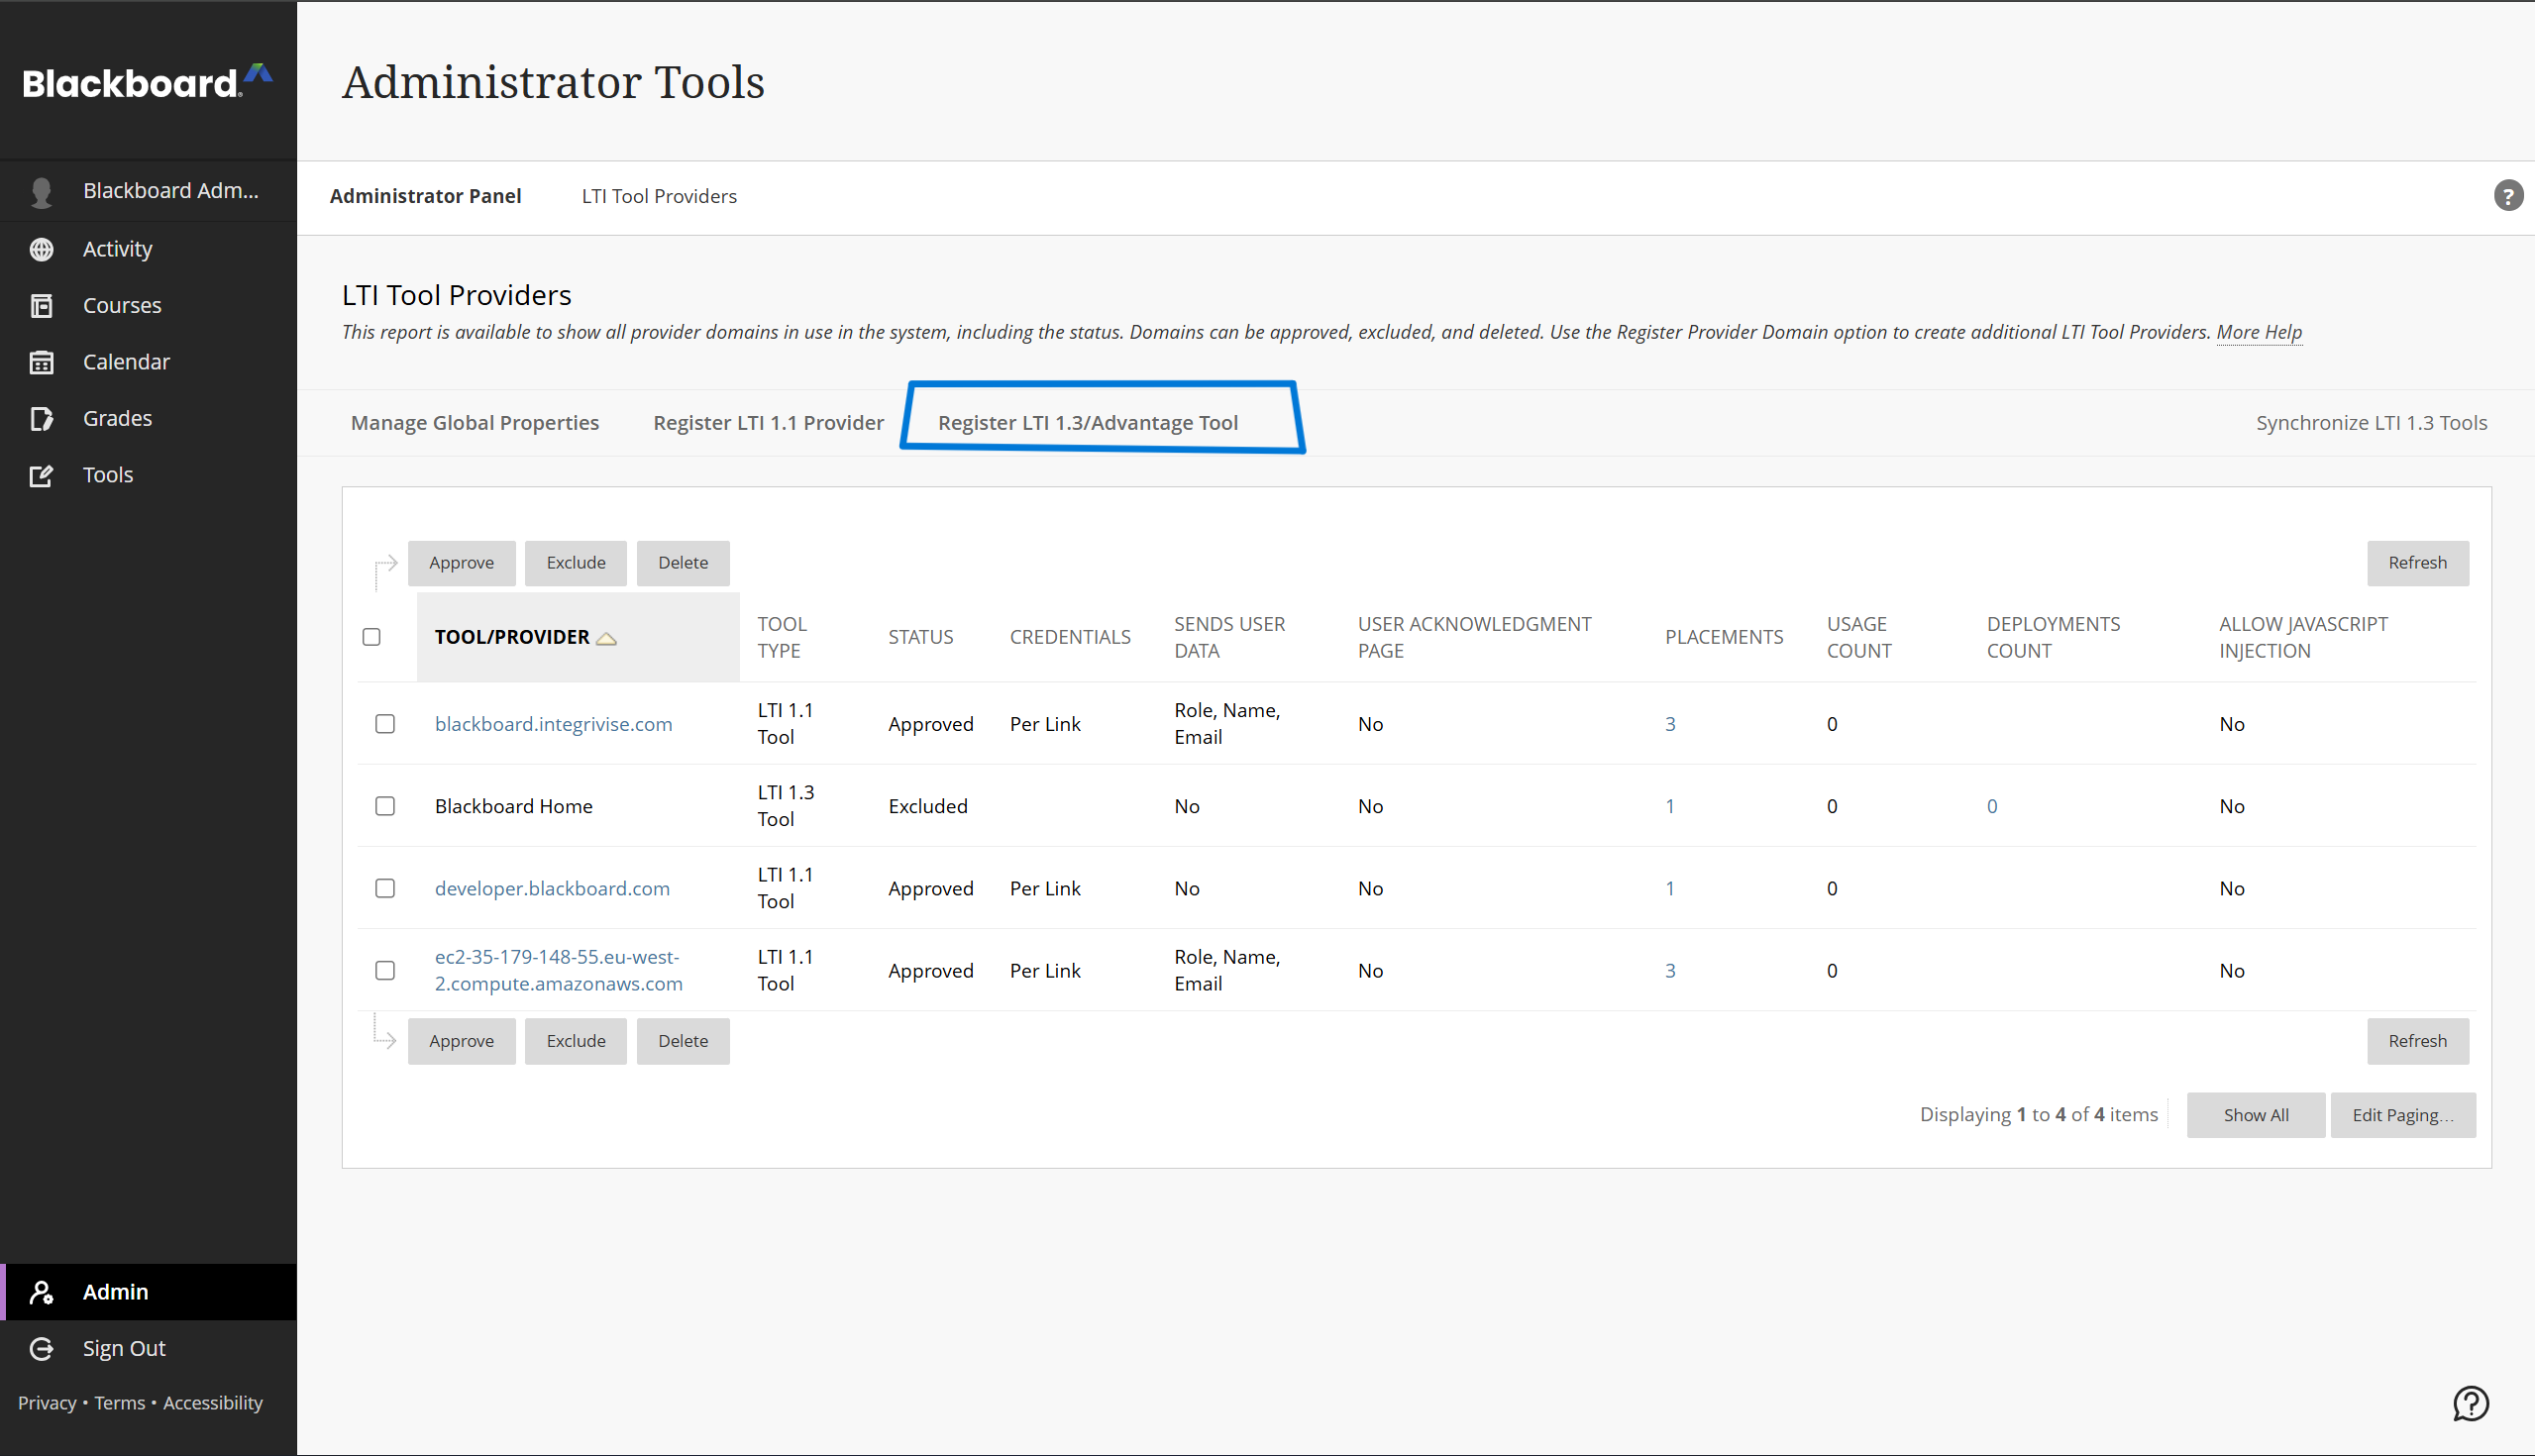The width and height of the screenshot is (2535, 1456).
Task: Click the top Exclude button
Action: coord(576,563)
